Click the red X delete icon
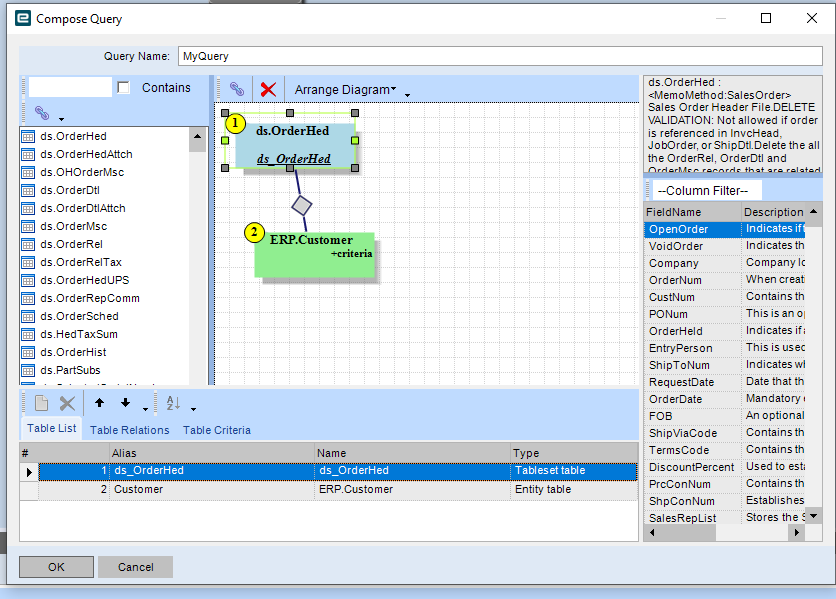The image size is (836, 599). click(268, 89)
